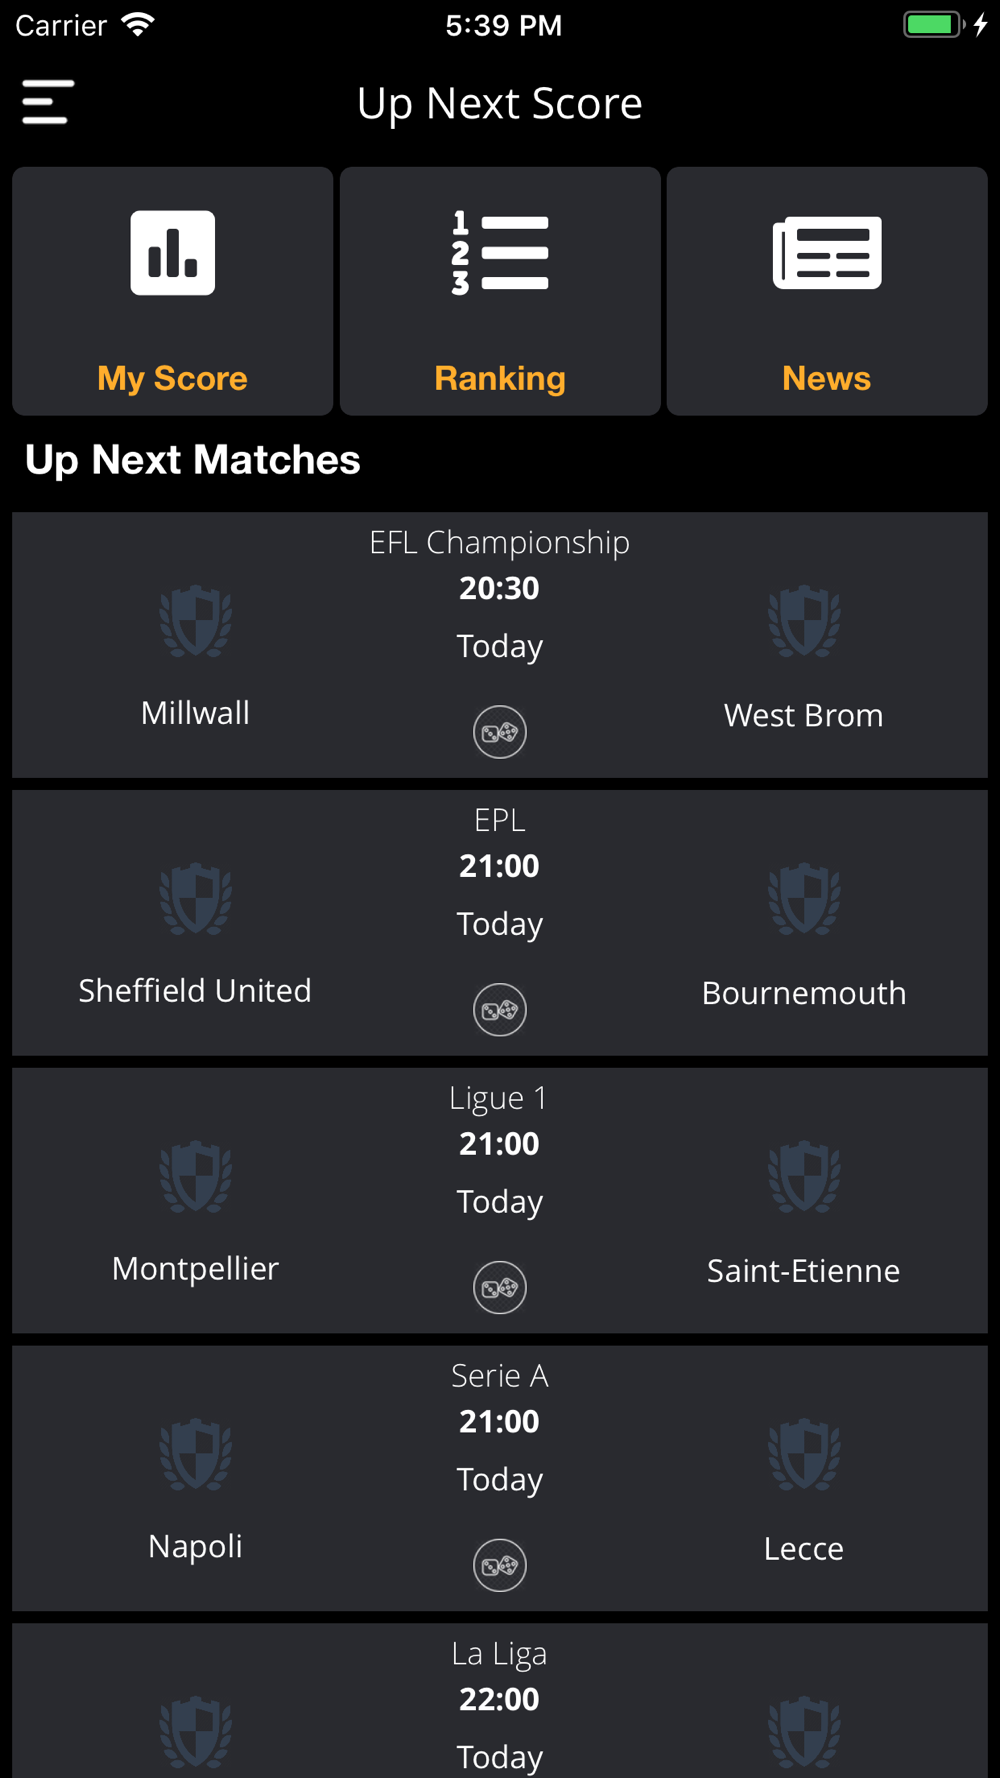Open the Ranking label
Viewport: 1000px width, 1778px height.
pos(500,378)
